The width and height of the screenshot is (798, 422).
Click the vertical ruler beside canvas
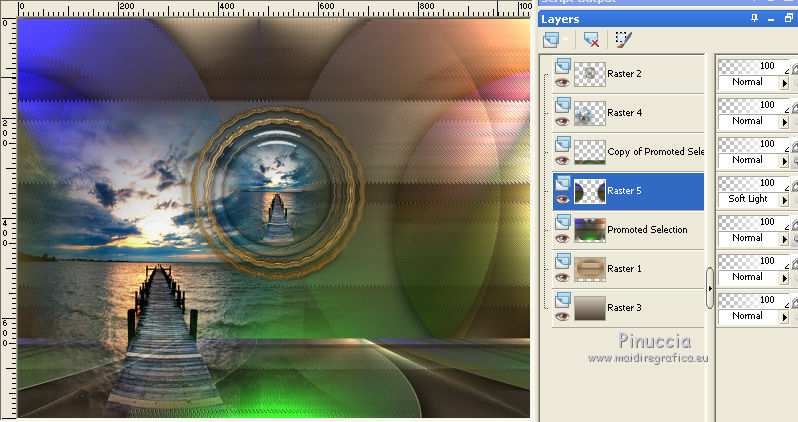(9, 218)
